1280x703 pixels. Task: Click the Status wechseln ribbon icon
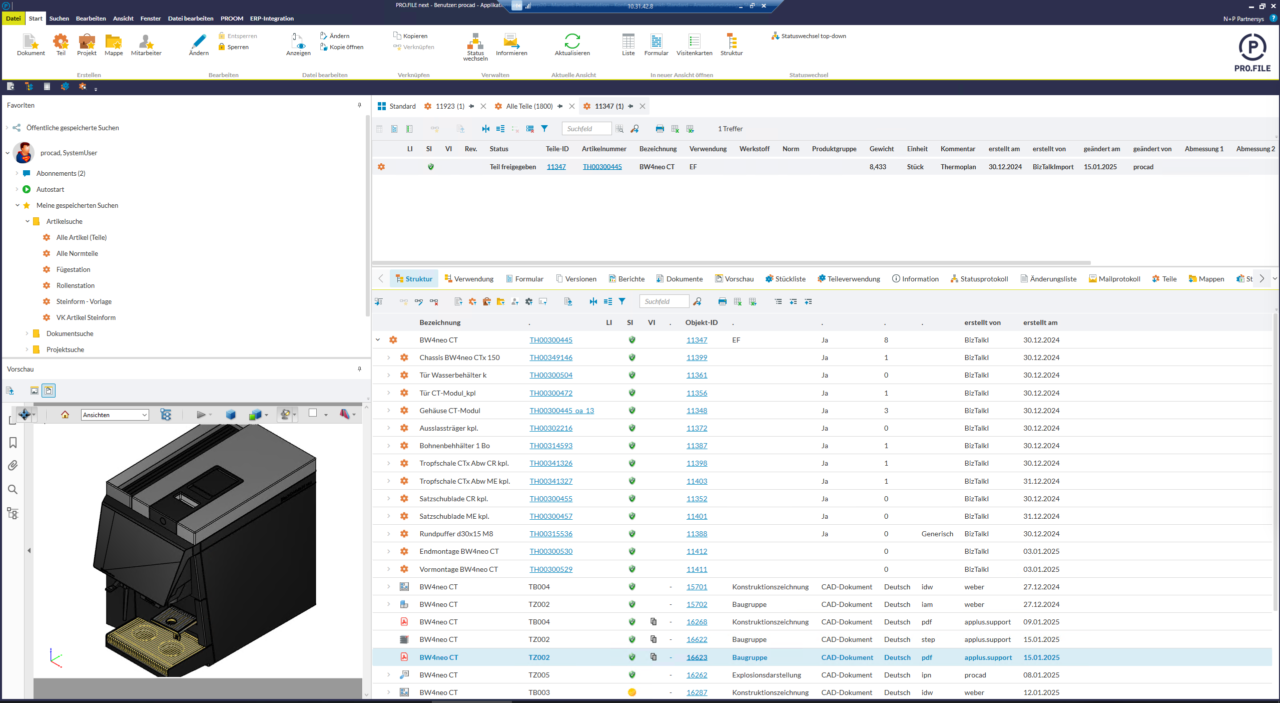[x=475, y=42]
